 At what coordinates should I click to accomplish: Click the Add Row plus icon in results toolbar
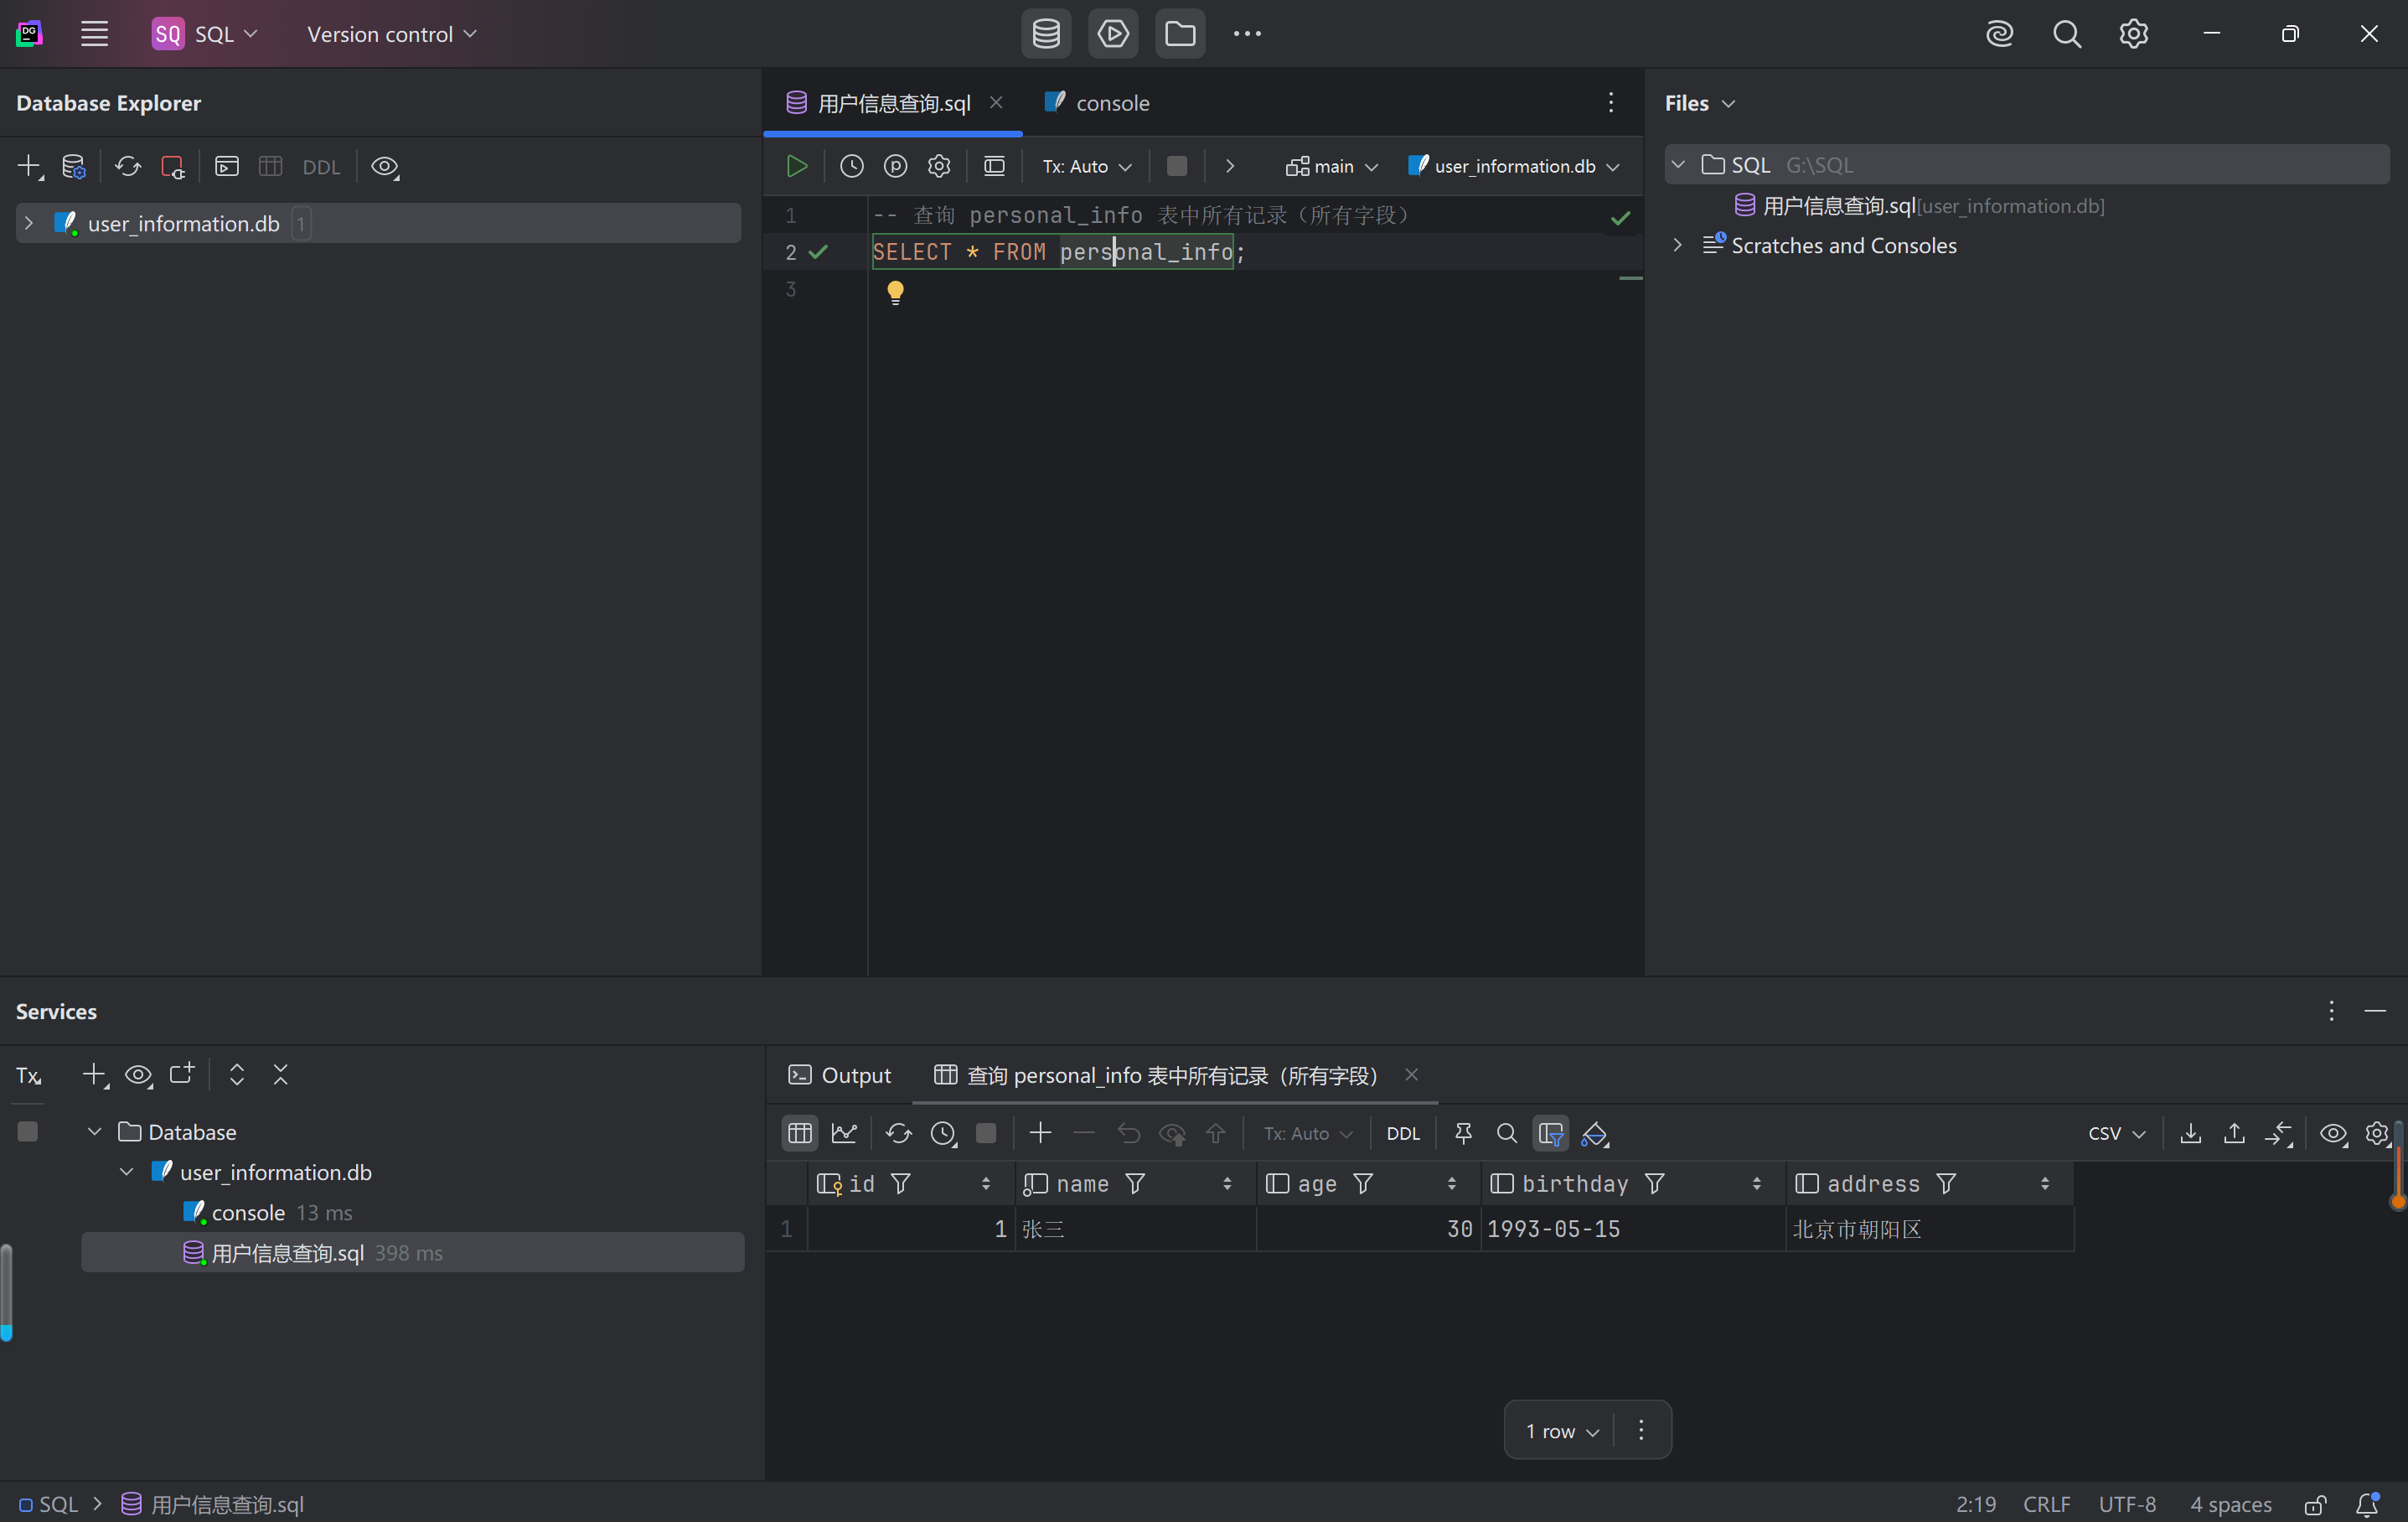[x=1040, y=1133]
